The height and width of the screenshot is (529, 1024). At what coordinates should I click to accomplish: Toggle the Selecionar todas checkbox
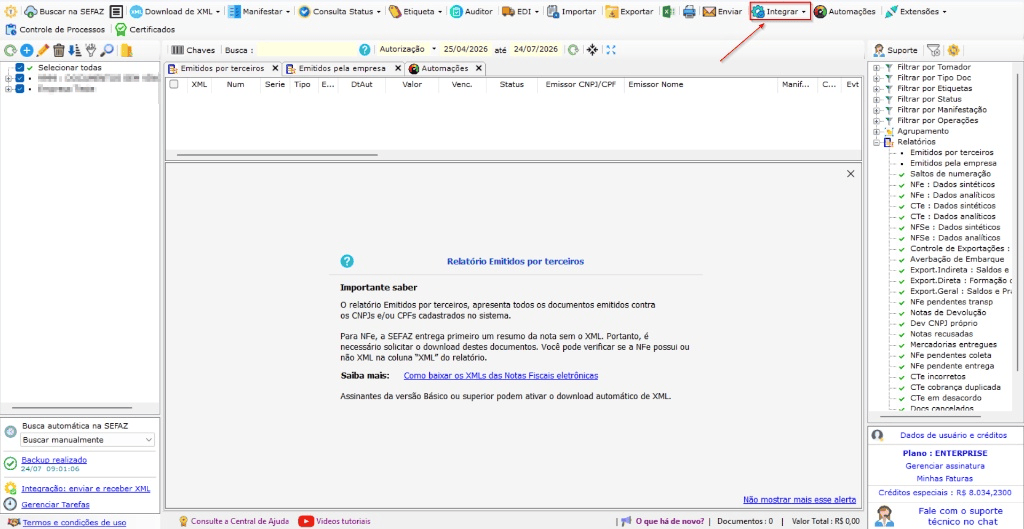tap(20, 68)
